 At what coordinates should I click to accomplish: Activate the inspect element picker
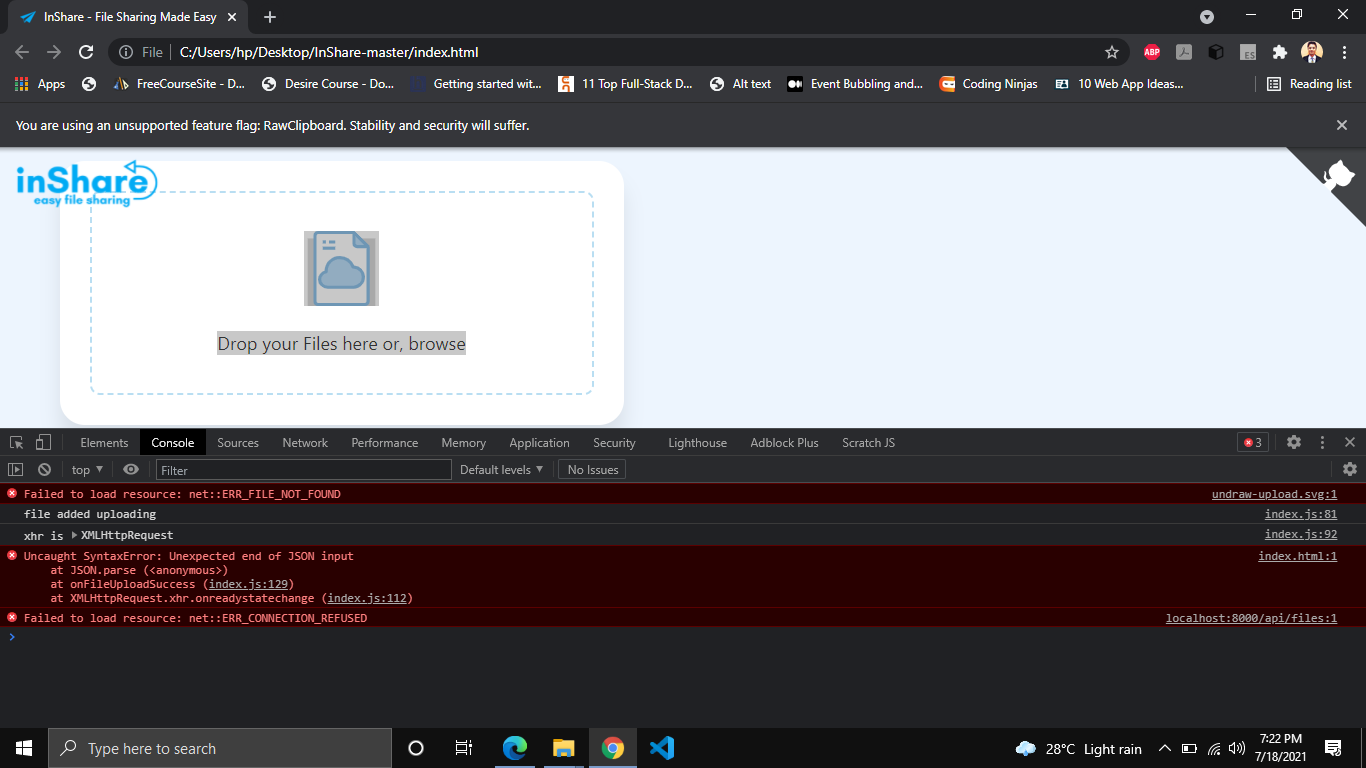pos(15,441)
